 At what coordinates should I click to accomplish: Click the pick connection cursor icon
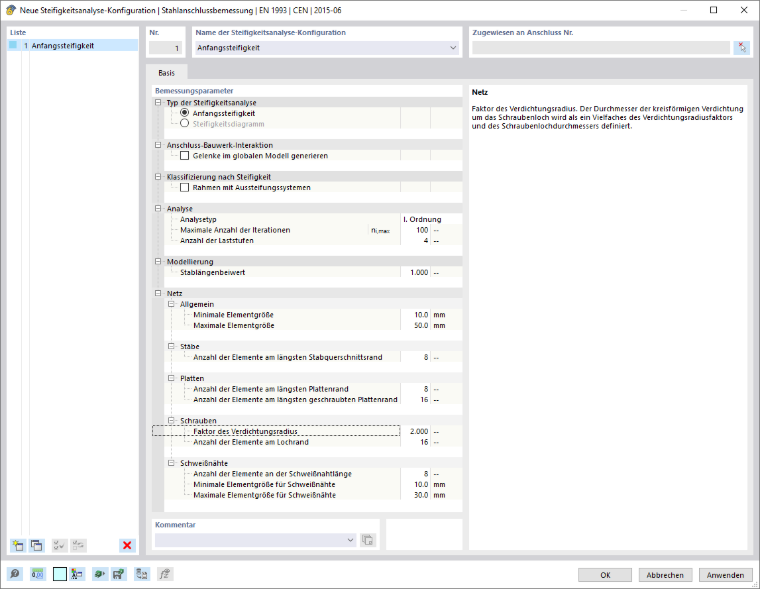742,48
